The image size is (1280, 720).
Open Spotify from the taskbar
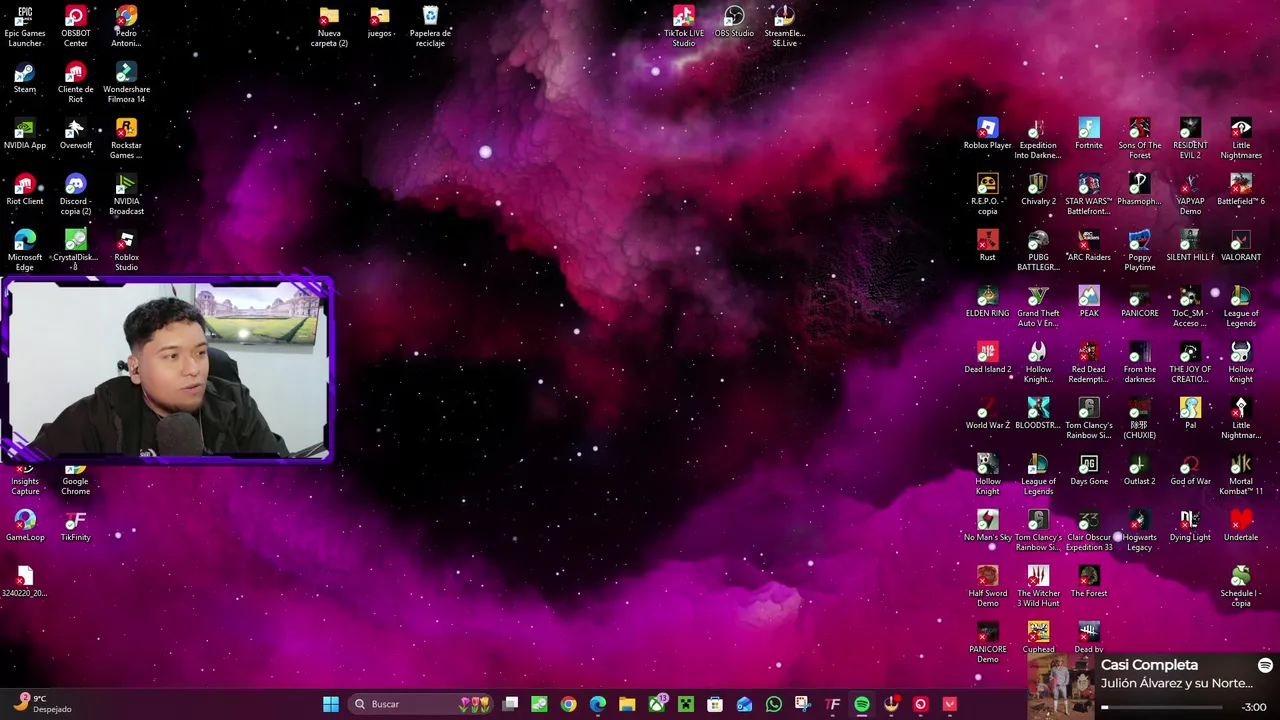pyautogui.click(x=862, y=704)
